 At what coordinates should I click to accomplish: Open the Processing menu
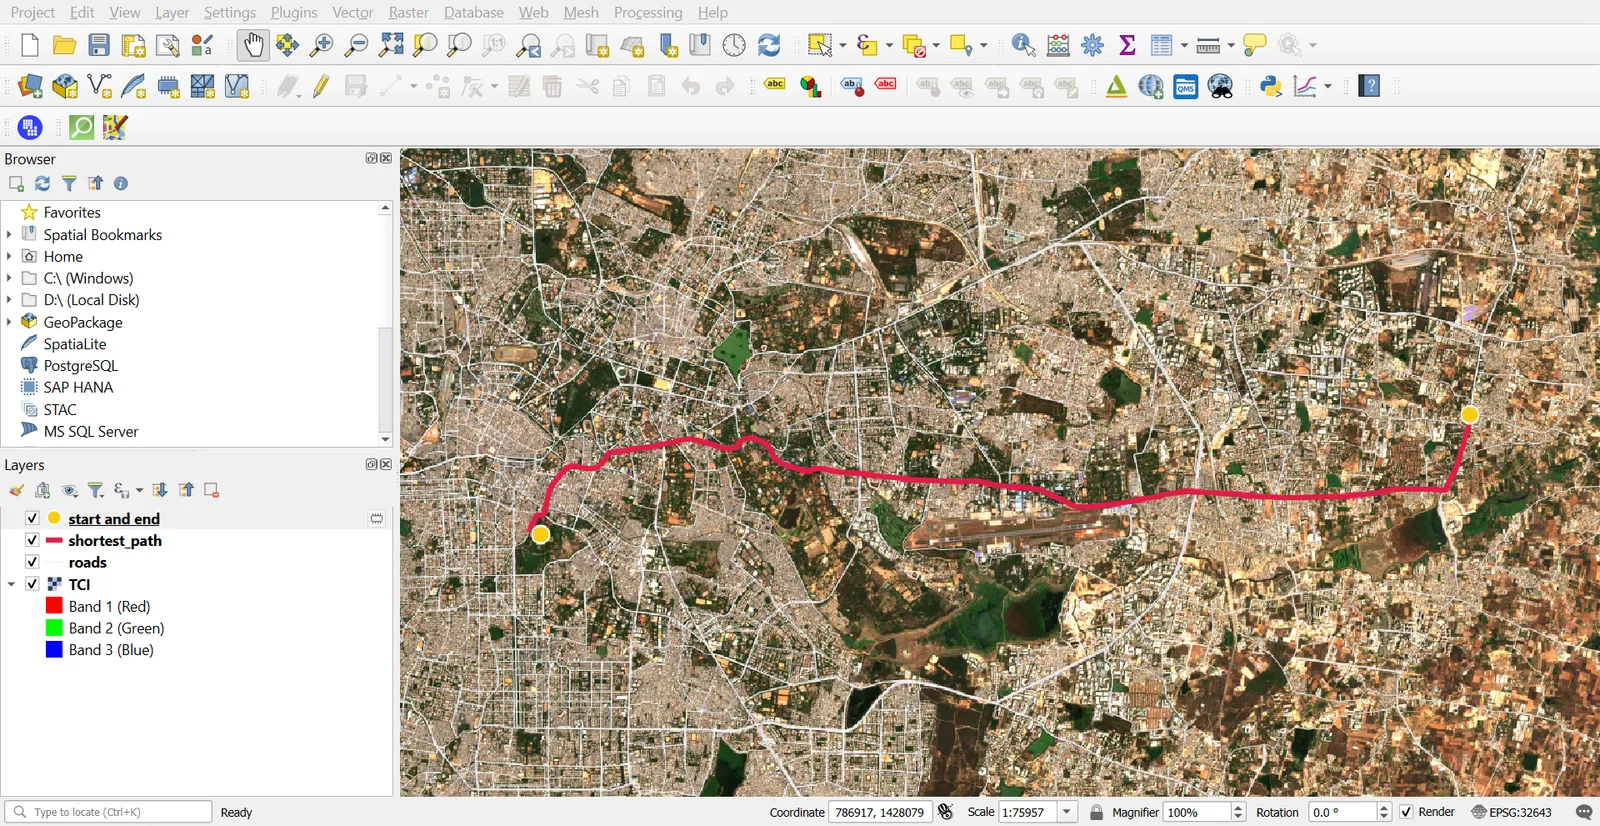648,12
